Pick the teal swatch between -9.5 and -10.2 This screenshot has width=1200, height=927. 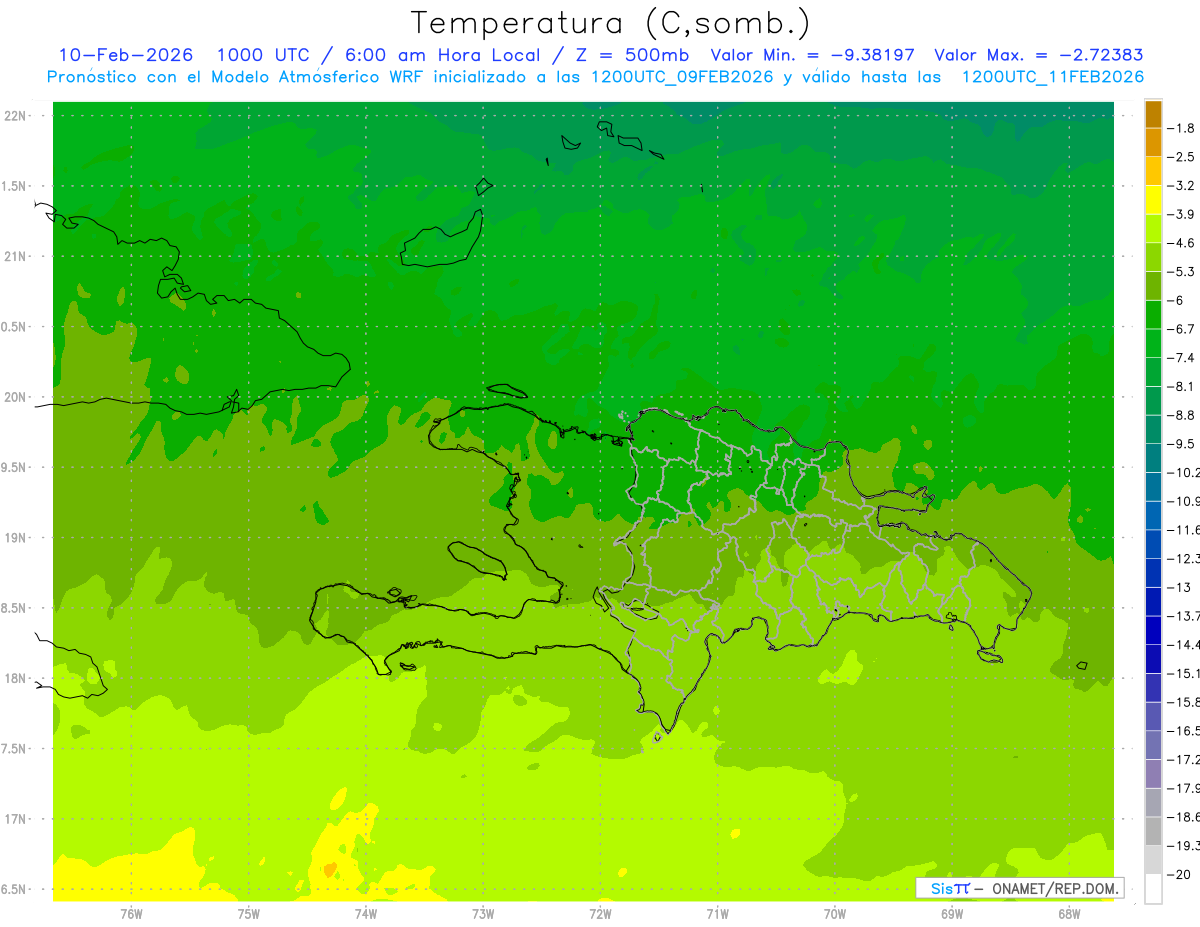1153,458
